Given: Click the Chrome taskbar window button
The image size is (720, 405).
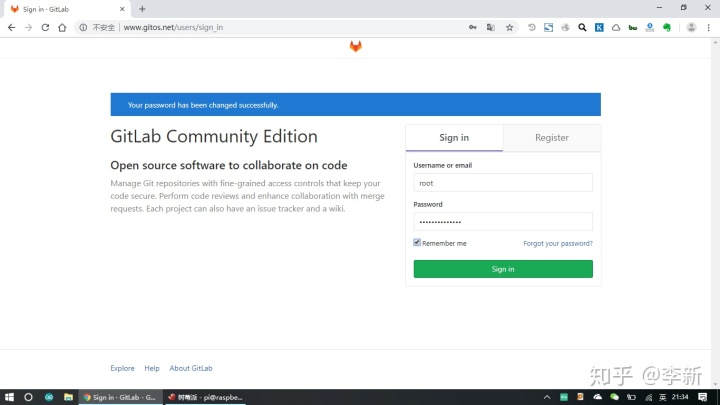Looking at the screenshot, I should (x=120, y=397).
